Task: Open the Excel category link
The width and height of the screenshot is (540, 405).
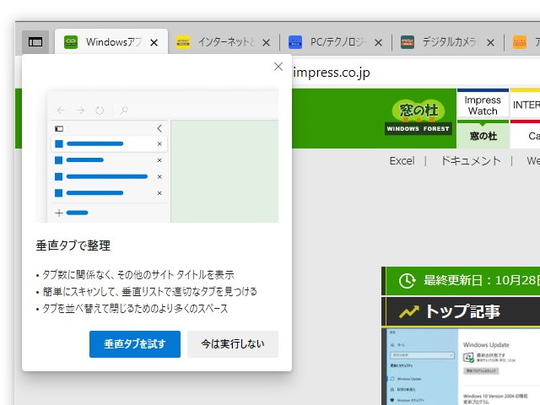Action: (x=402, y=161)
